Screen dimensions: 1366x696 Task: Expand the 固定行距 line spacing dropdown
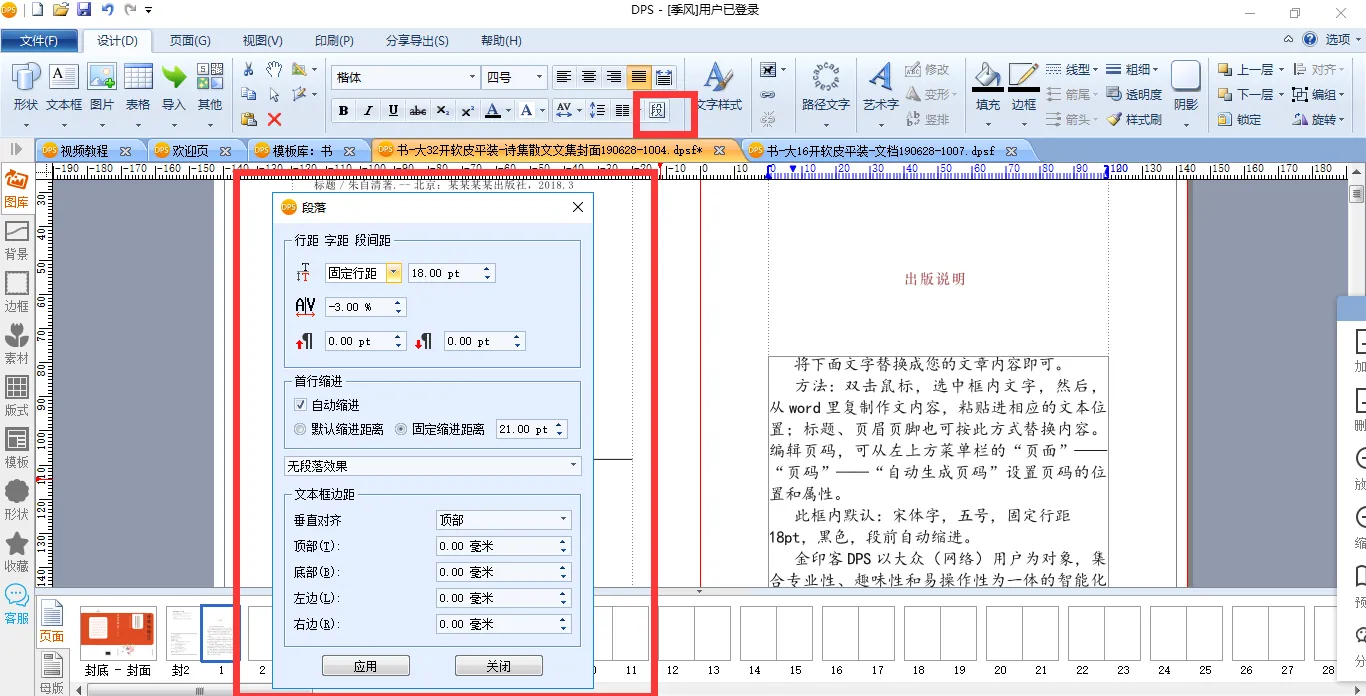click(393, 273)
